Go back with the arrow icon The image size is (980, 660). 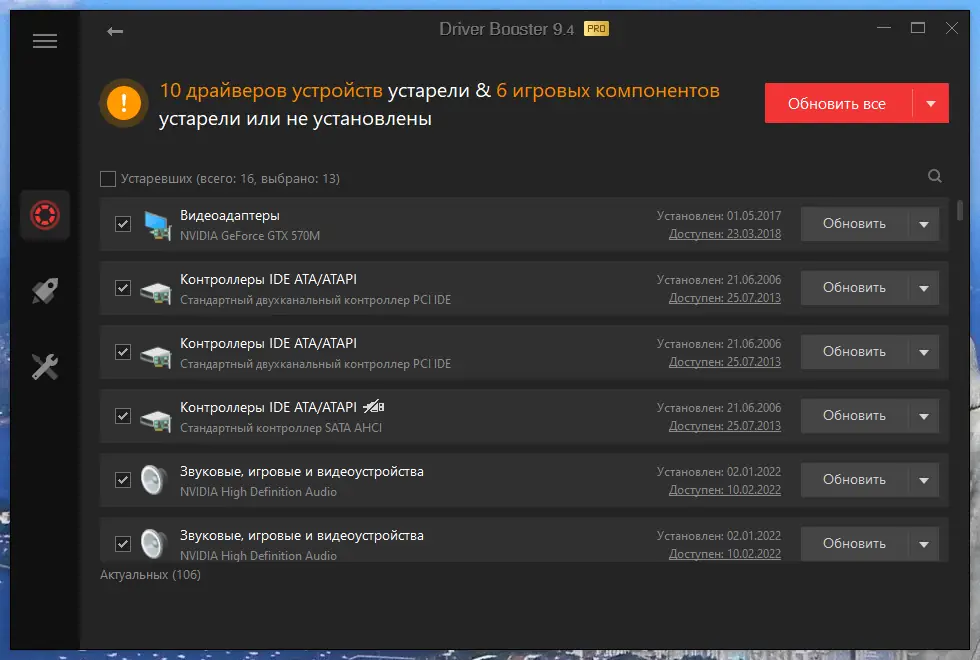click(115, 31)
